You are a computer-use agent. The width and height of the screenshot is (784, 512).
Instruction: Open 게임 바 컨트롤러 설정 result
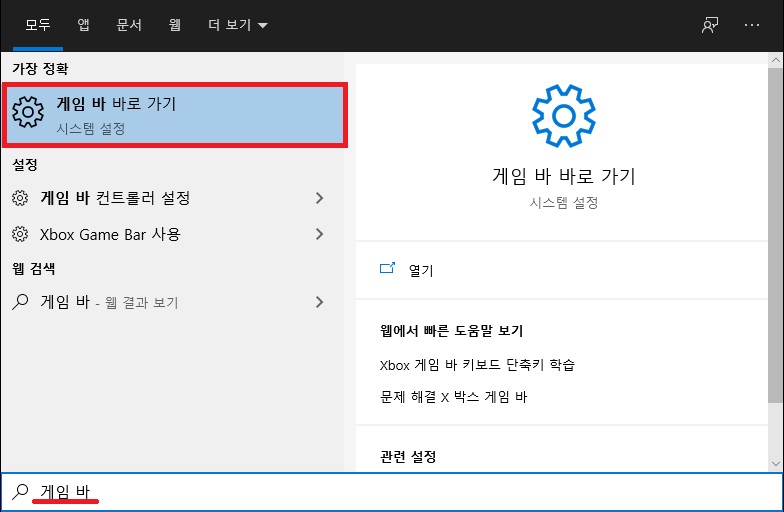pyautogui.click(x=172, y=198)
